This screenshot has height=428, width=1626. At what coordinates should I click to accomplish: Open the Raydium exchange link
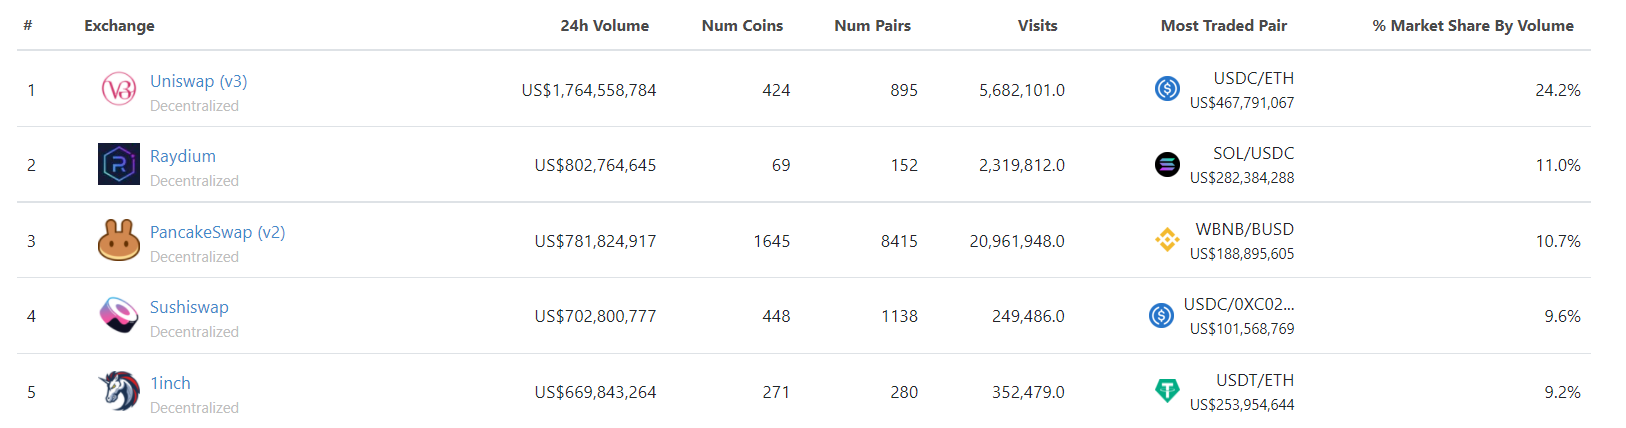coord(183,156)
